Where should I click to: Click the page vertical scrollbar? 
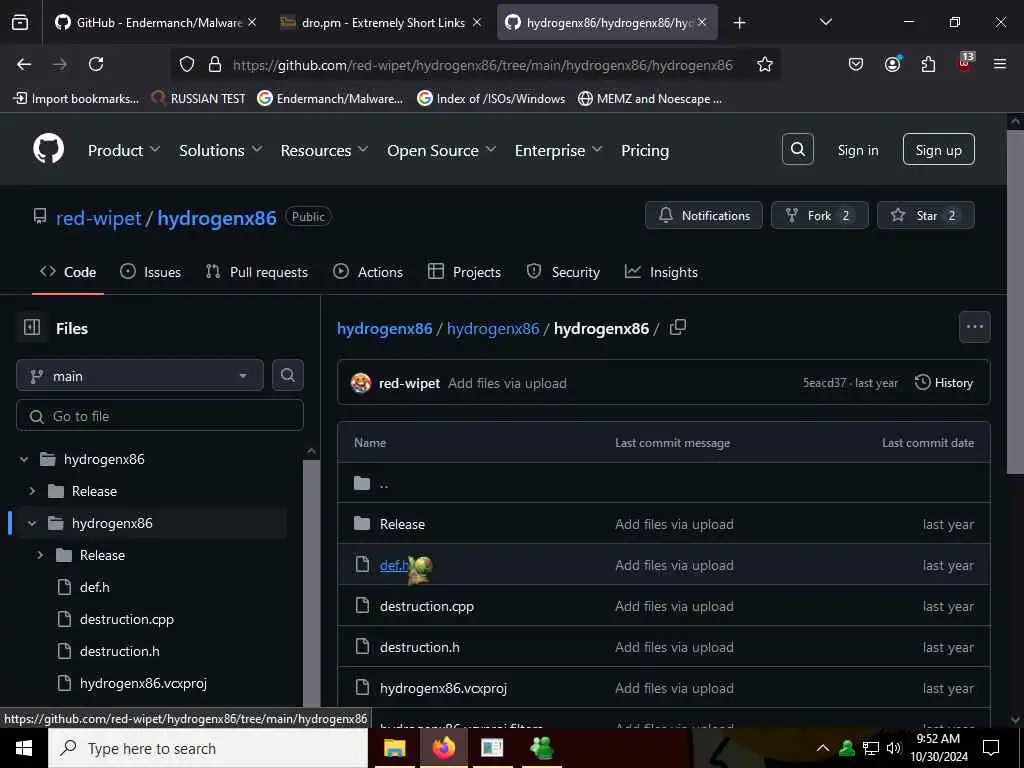tap(1015, 302)
